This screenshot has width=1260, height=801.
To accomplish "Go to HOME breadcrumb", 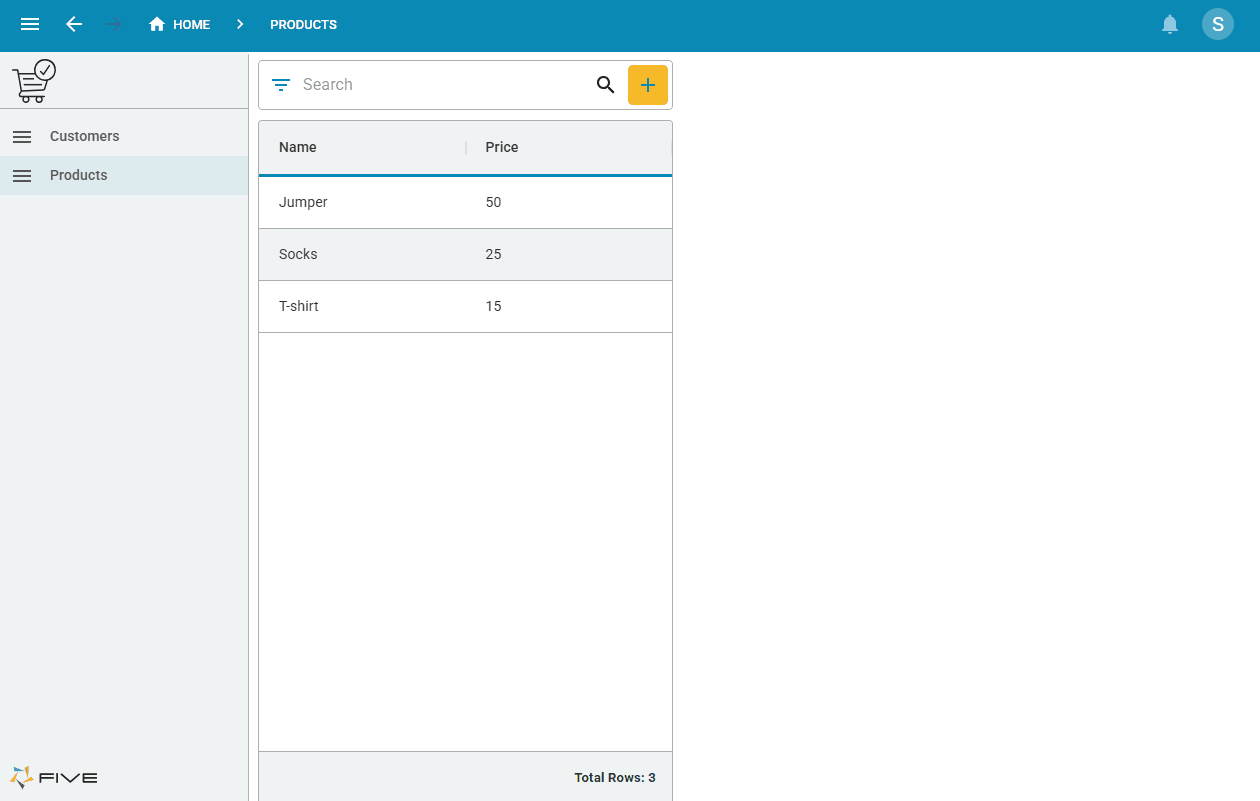I will (180, 24).
